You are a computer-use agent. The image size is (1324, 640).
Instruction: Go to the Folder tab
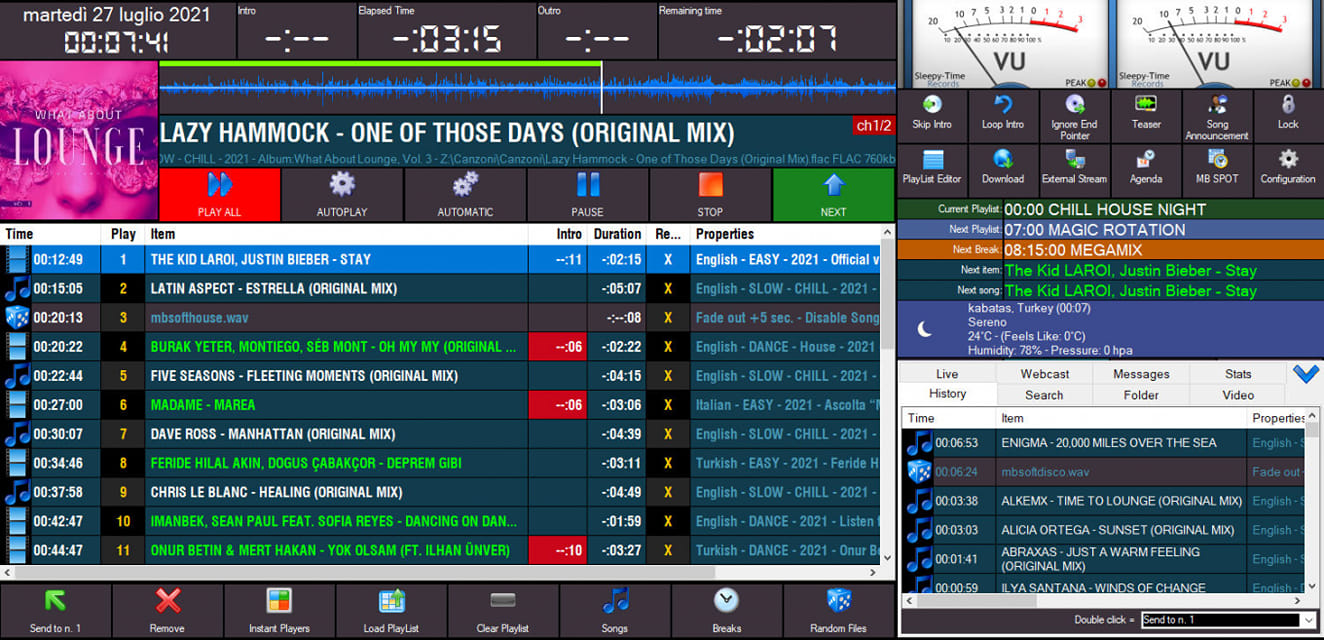(x=1141, y=395)
